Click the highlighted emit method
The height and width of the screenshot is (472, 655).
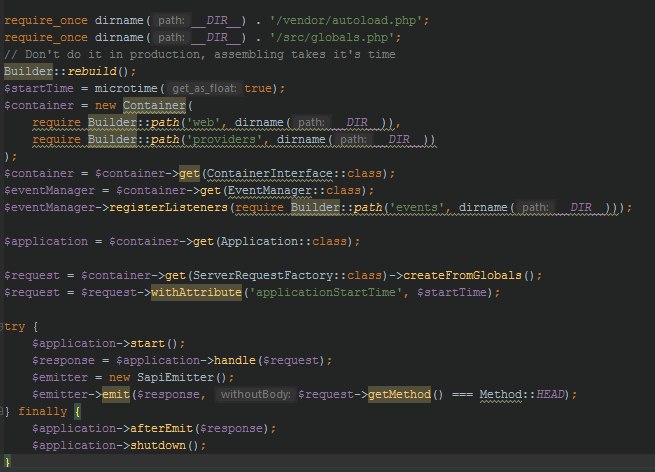point(116,395)
